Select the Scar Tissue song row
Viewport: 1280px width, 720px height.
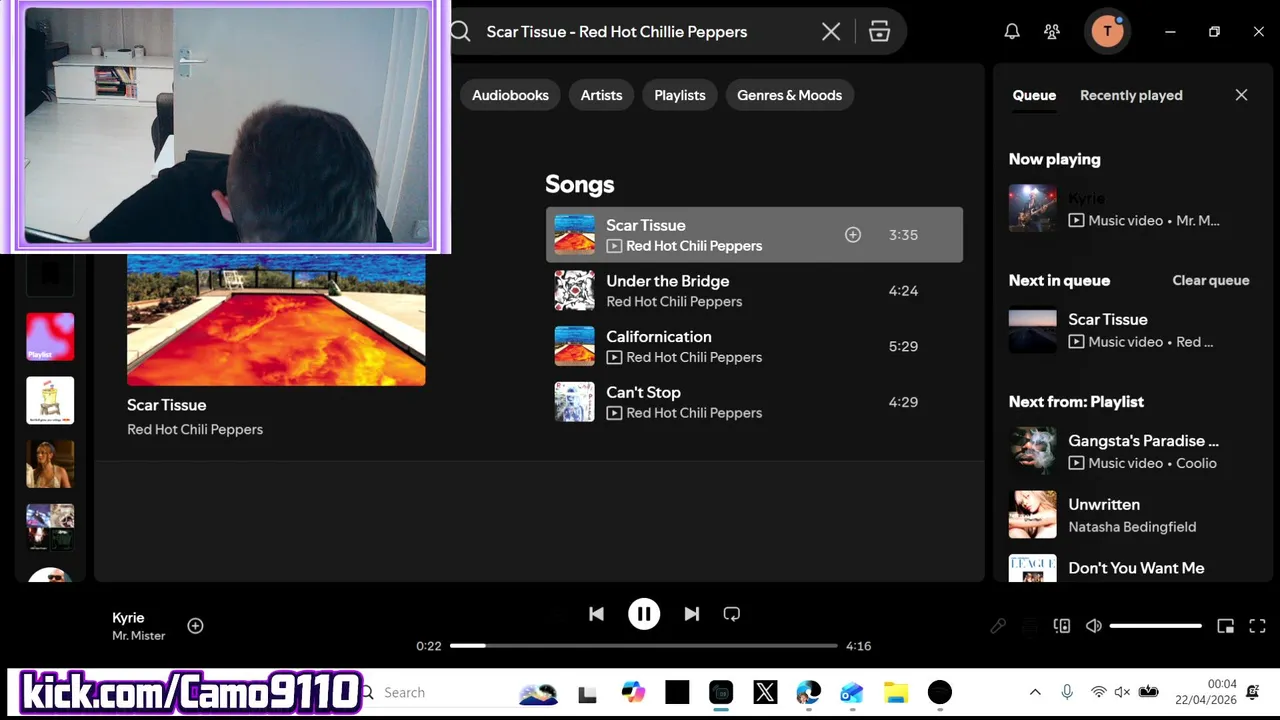pos(754,235)
